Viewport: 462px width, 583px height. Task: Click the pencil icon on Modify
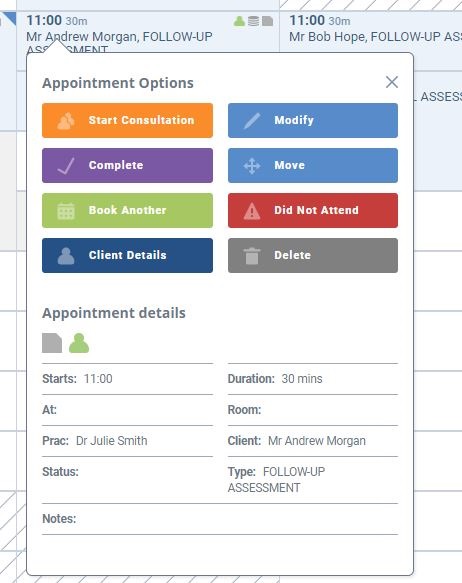click(252, 121)
